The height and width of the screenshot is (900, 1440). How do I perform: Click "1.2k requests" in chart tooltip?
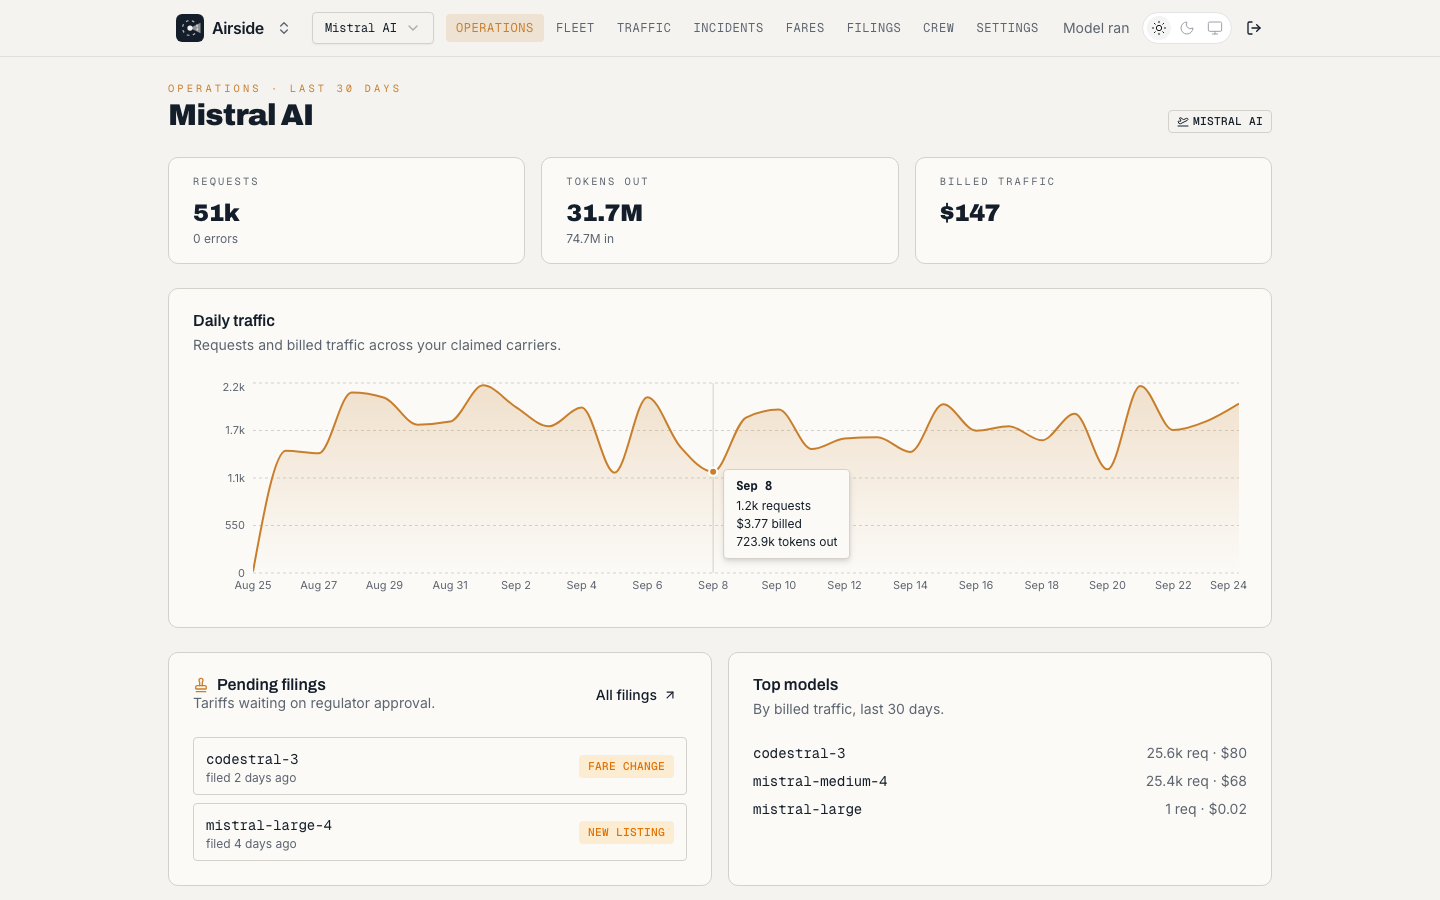[774, 506]
